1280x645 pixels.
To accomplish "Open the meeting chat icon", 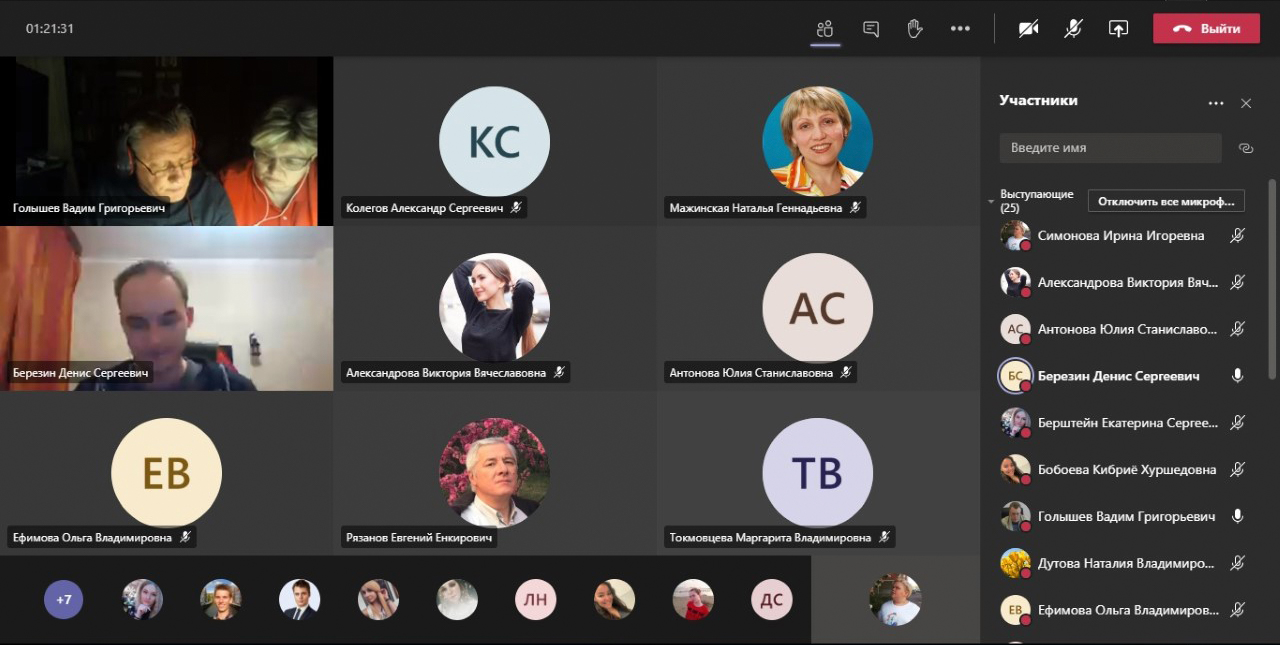I will [x=870, y=29].
